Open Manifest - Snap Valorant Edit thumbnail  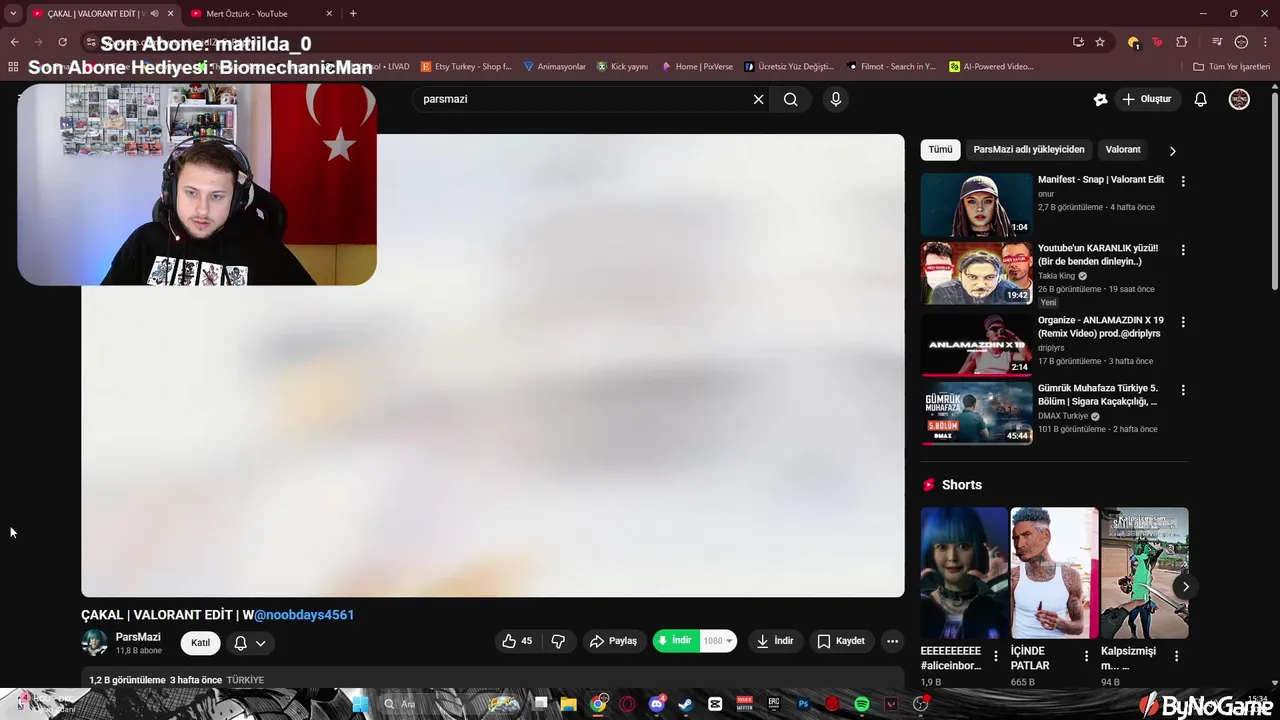[976, 205]
